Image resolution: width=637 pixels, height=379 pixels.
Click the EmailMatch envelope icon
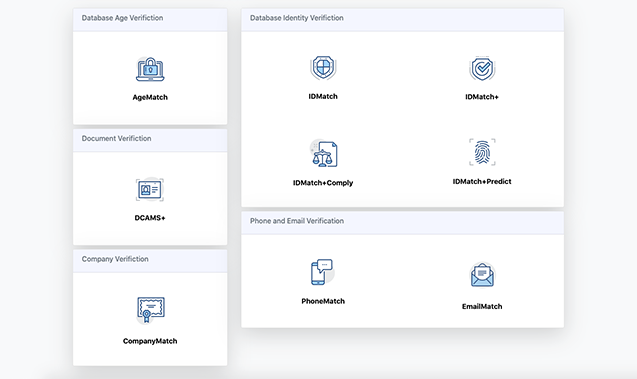point(482,275)
